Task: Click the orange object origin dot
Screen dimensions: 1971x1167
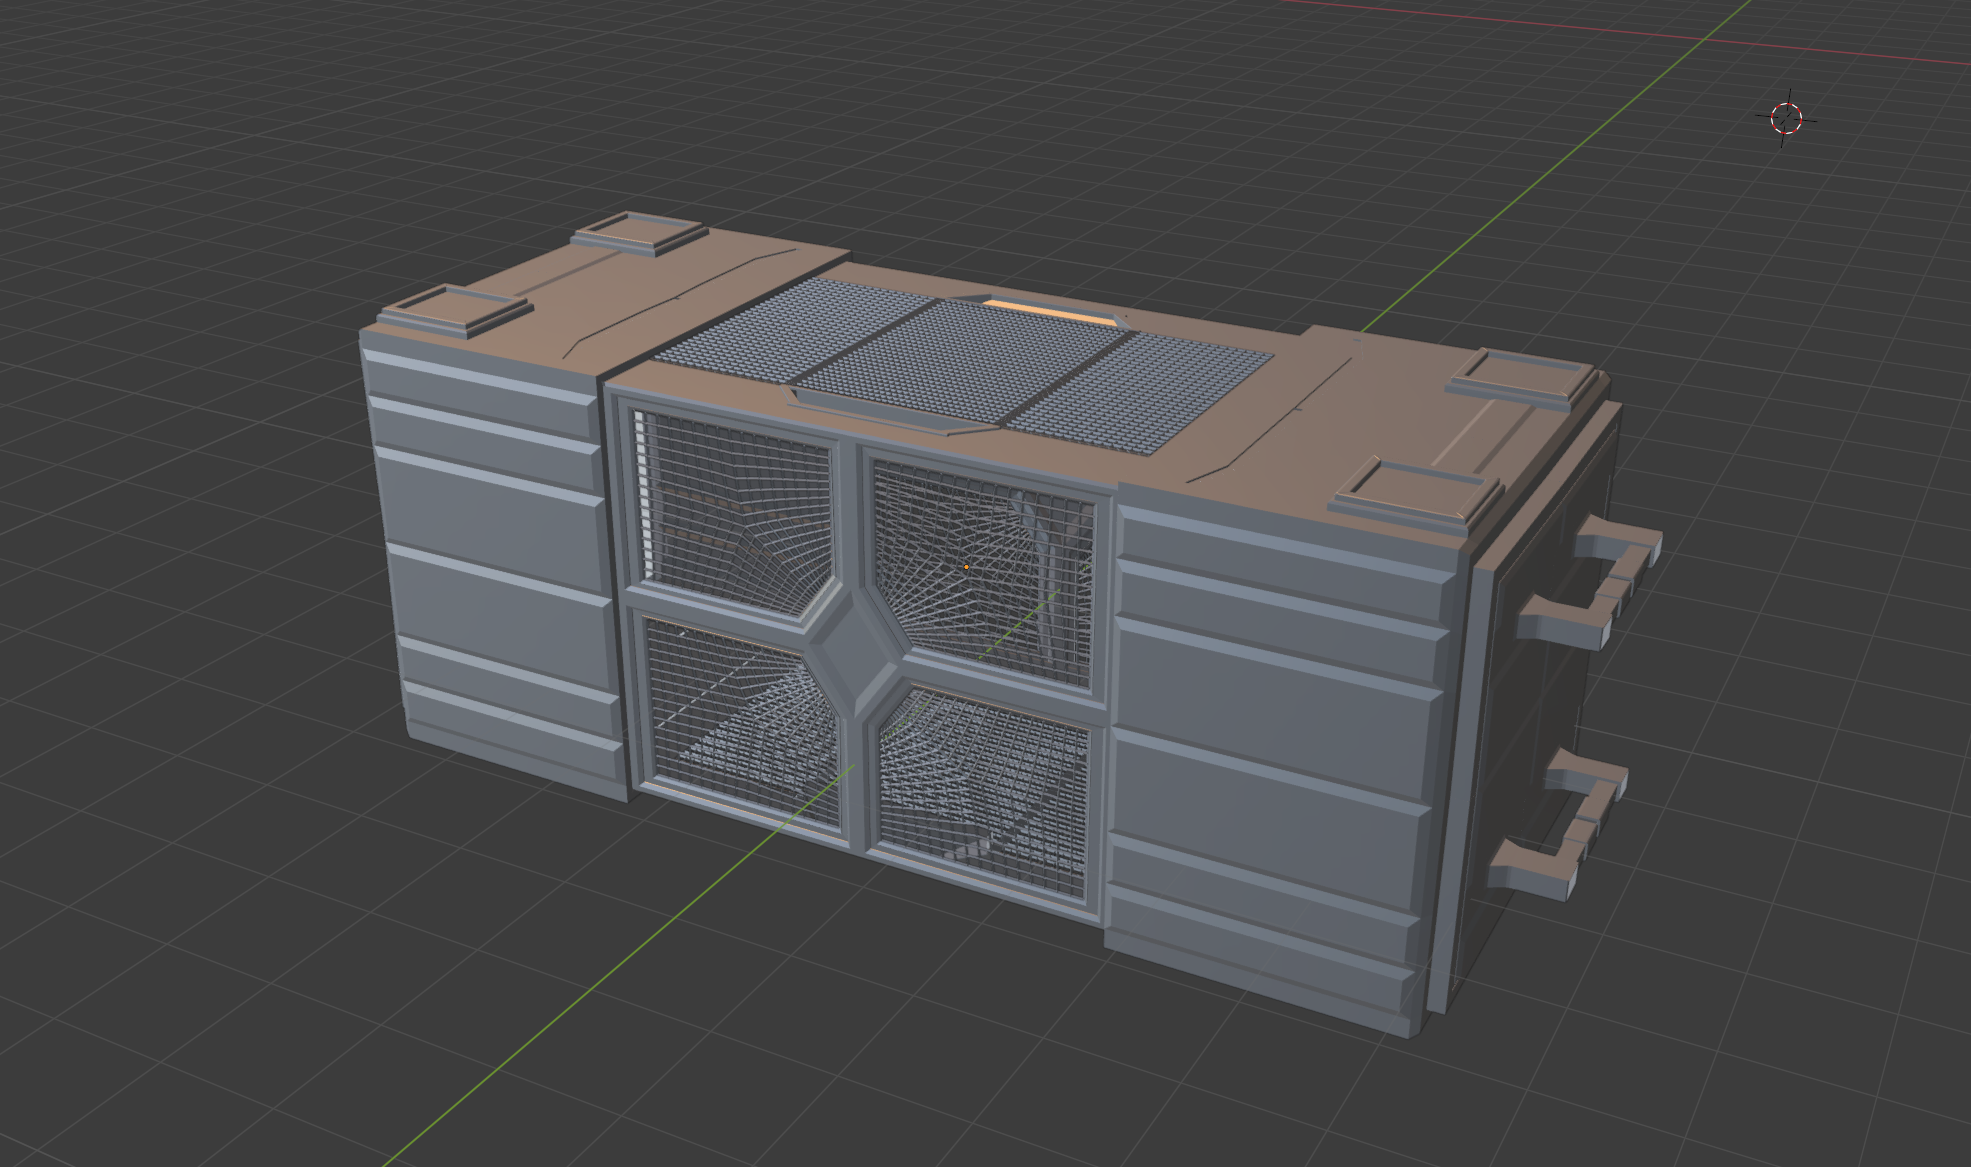Action: (x=966, y=568)
